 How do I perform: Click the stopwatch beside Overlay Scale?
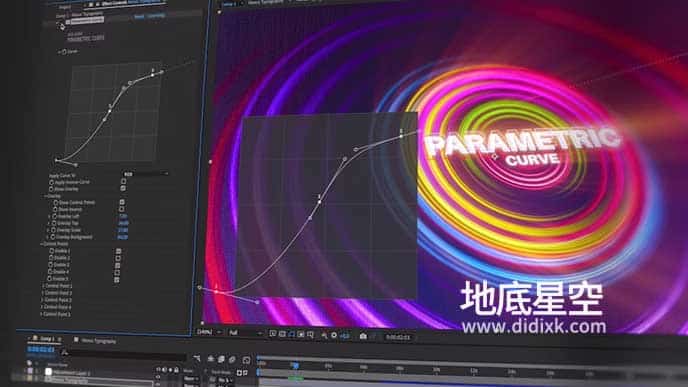tap(54, 230)
